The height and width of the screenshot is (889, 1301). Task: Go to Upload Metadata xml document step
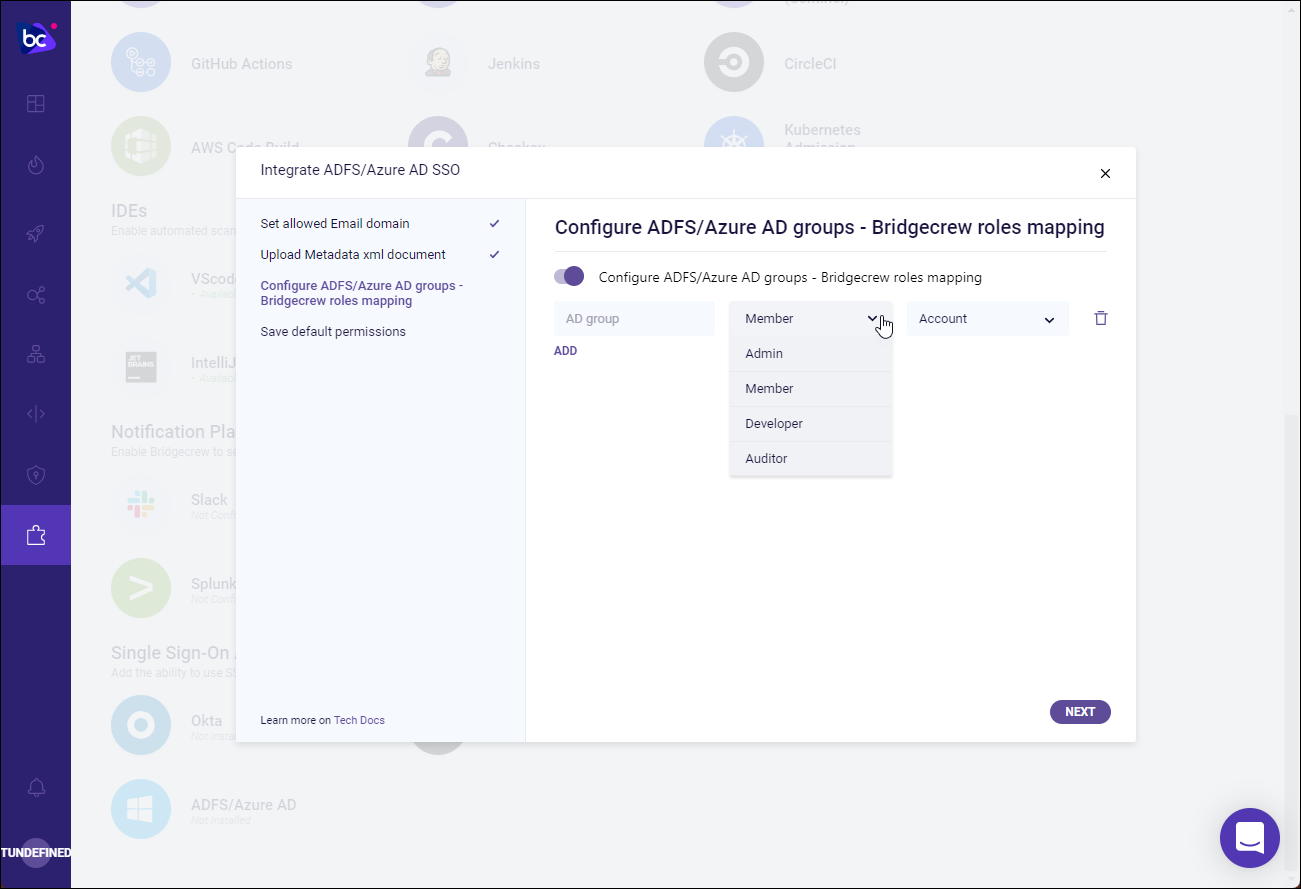tap(353, 255)
